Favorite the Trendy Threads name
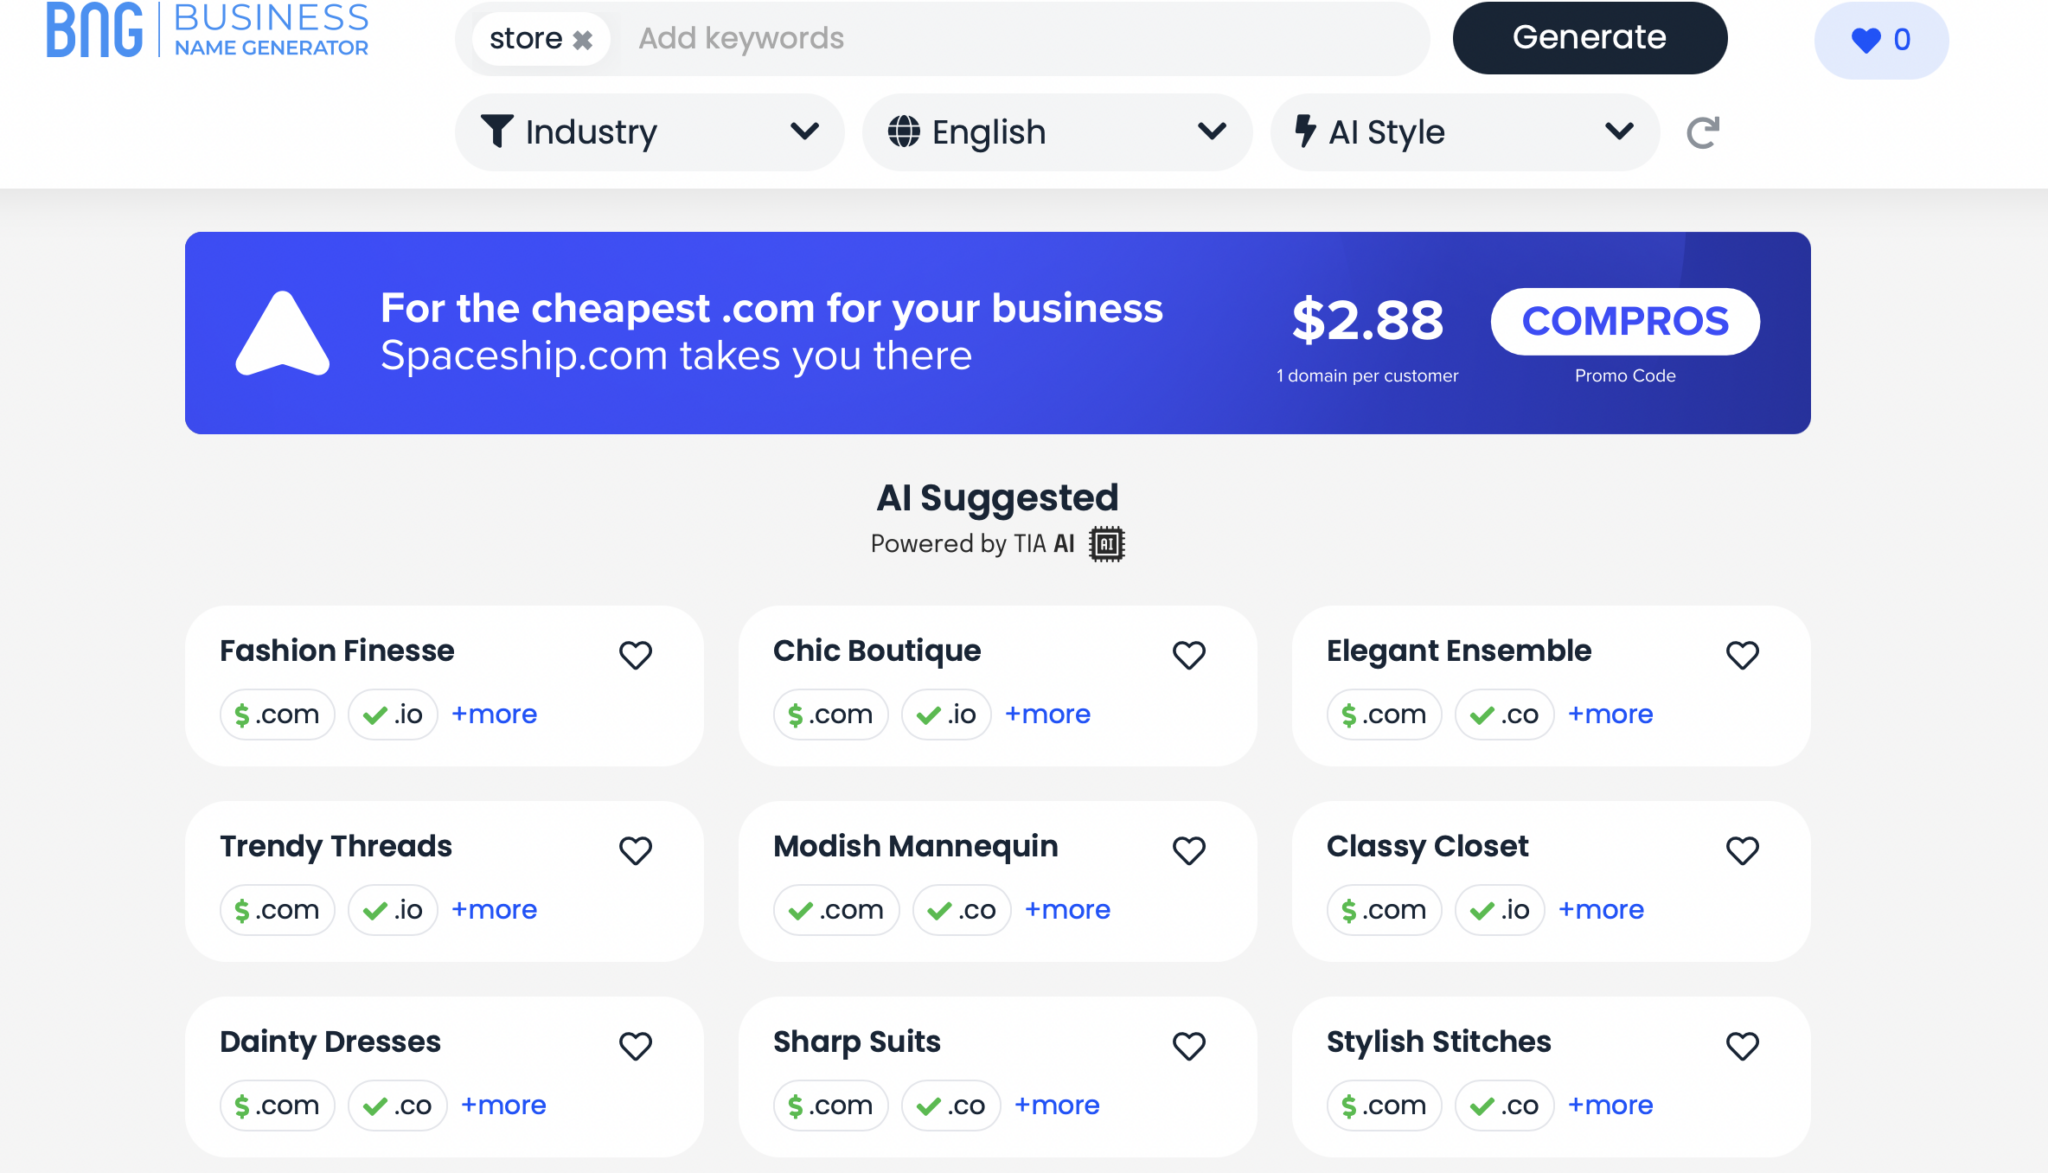 635,851
